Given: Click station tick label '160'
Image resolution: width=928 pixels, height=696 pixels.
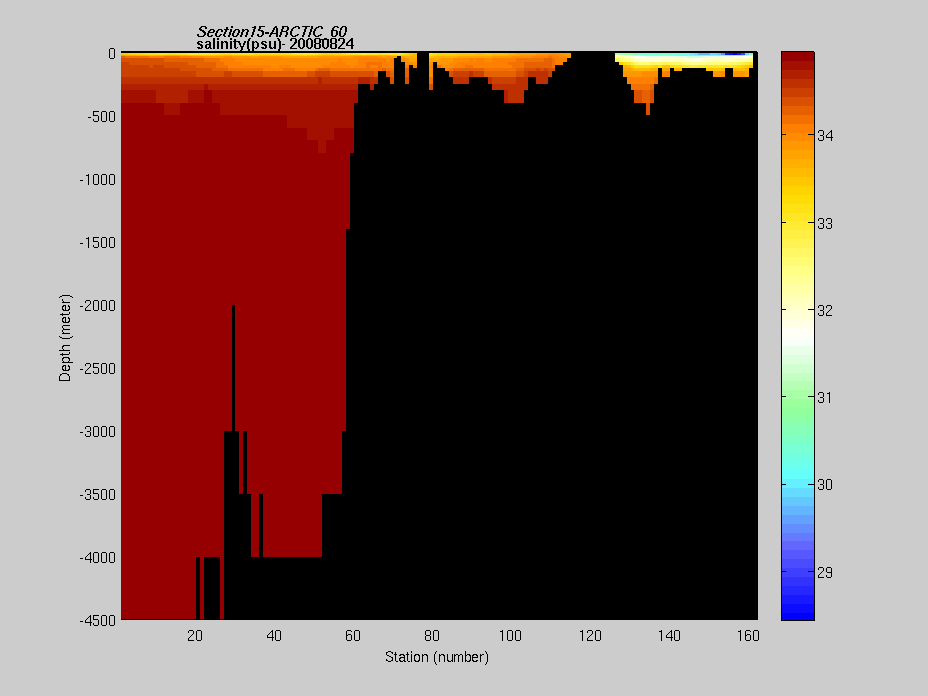Looking at the screenshot, I should point(748,636).
